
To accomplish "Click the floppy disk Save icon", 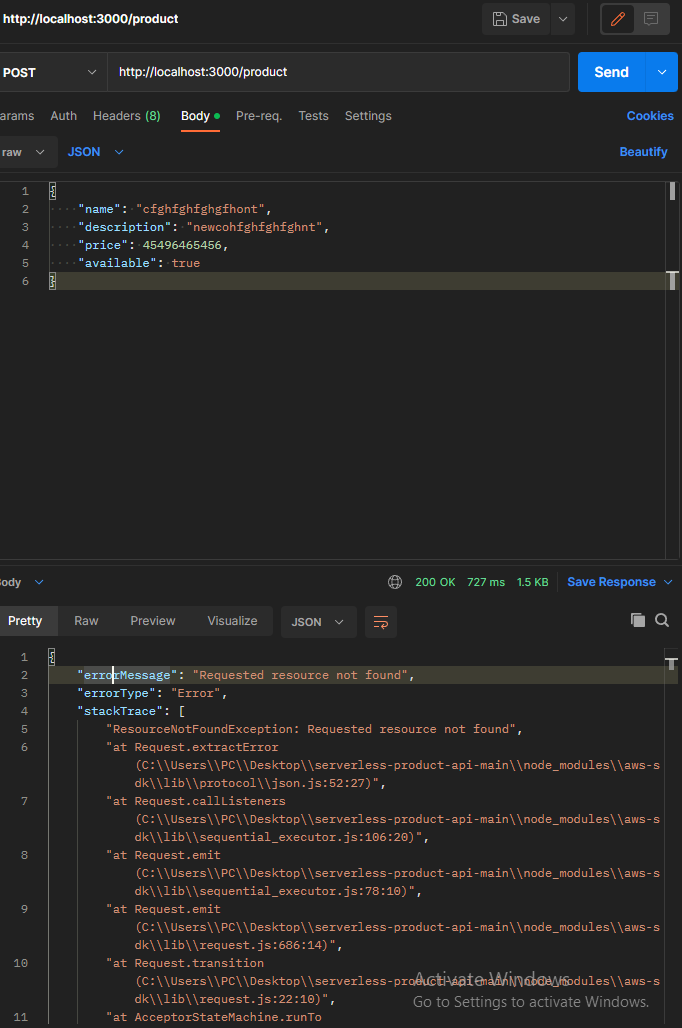I will (x=500, y=19).
